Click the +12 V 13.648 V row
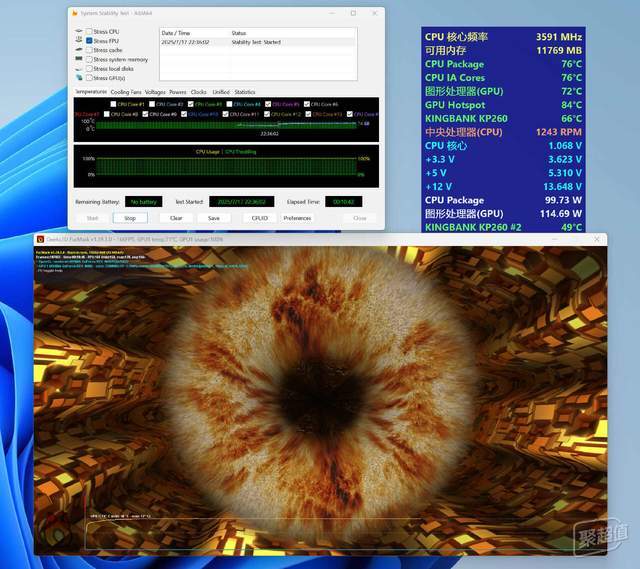The image size is (640, 569). 503,187
